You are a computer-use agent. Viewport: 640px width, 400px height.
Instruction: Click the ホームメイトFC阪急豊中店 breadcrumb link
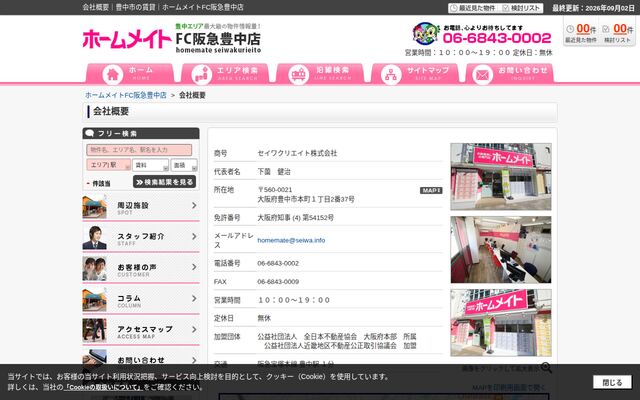coord(126,95)
